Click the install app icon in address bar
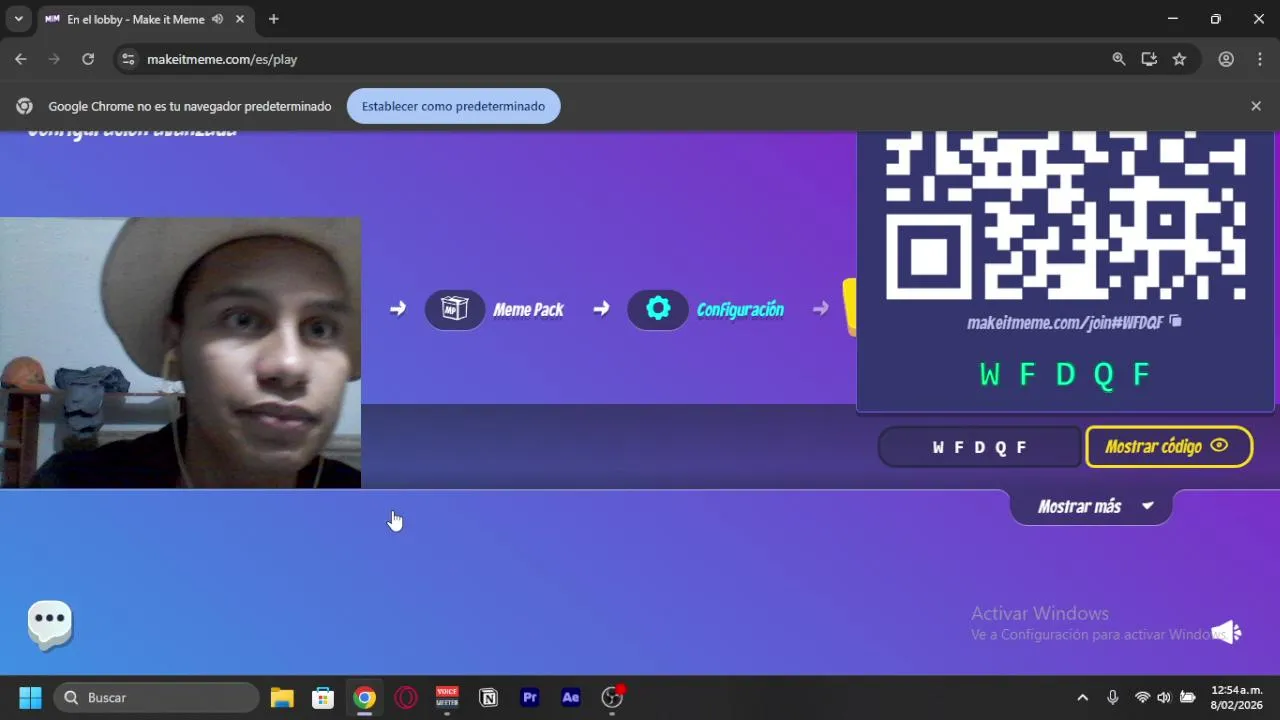Image resolution: width=1280 pixels, height=720 pixels. pyautogui.click(x=1149, y=59)
